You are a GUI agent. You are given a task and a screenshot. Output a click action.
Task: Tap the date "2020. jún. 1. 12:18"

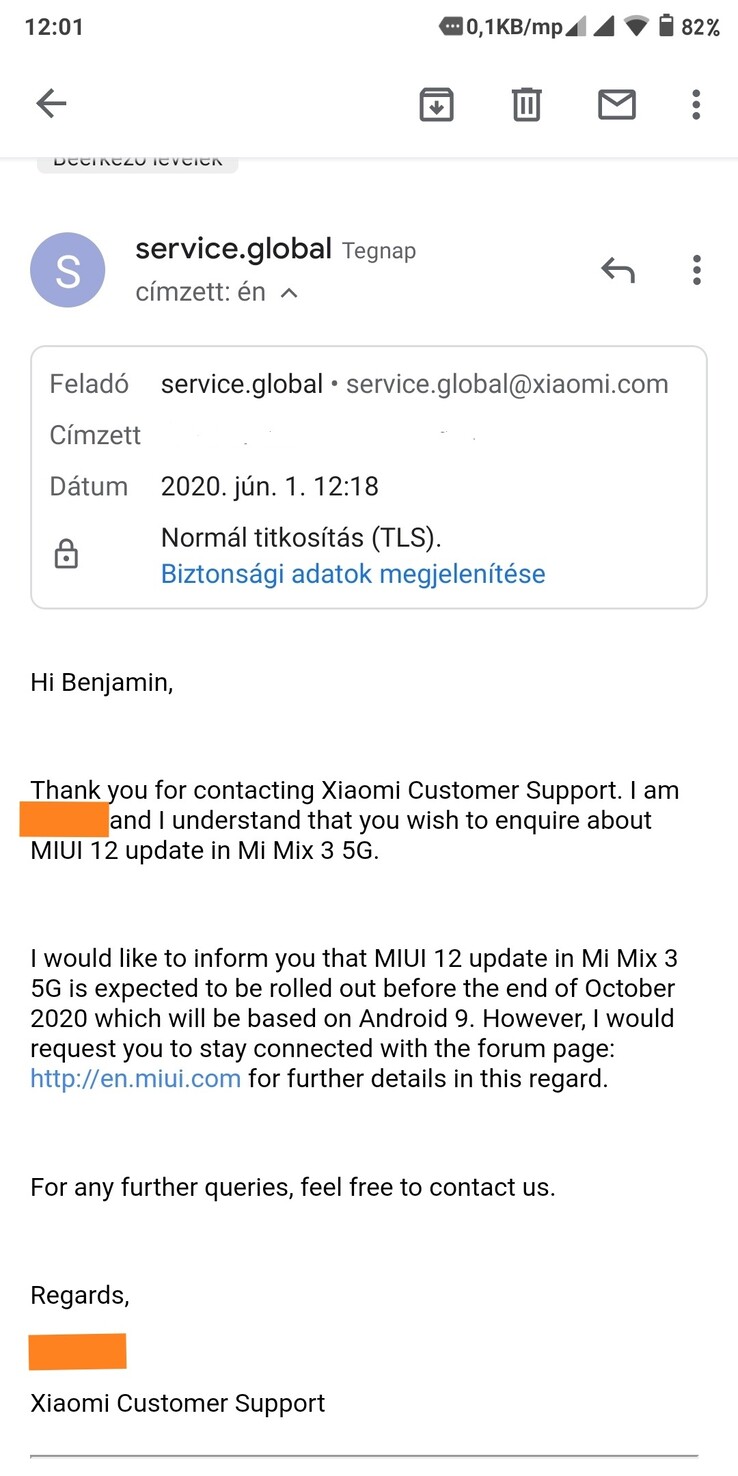[270, 487]
